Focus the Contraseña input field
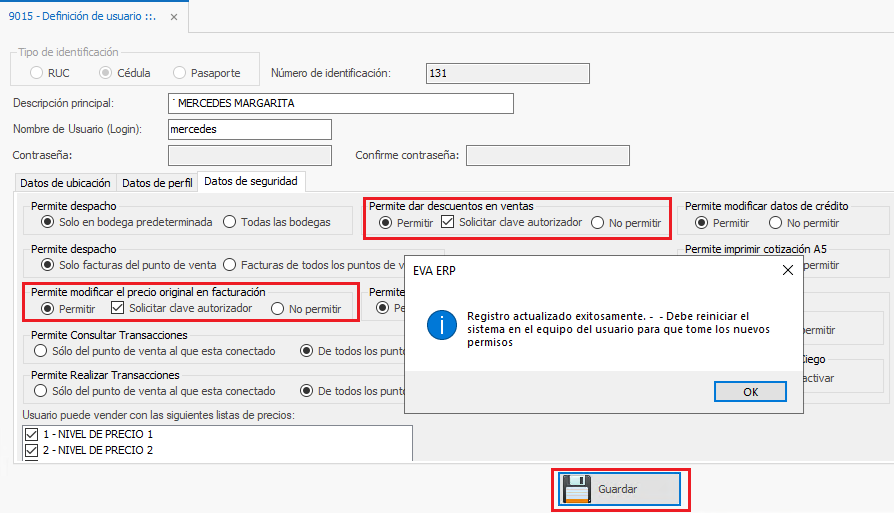The width and height of the screenshot is (894, 519). point(249,155)
